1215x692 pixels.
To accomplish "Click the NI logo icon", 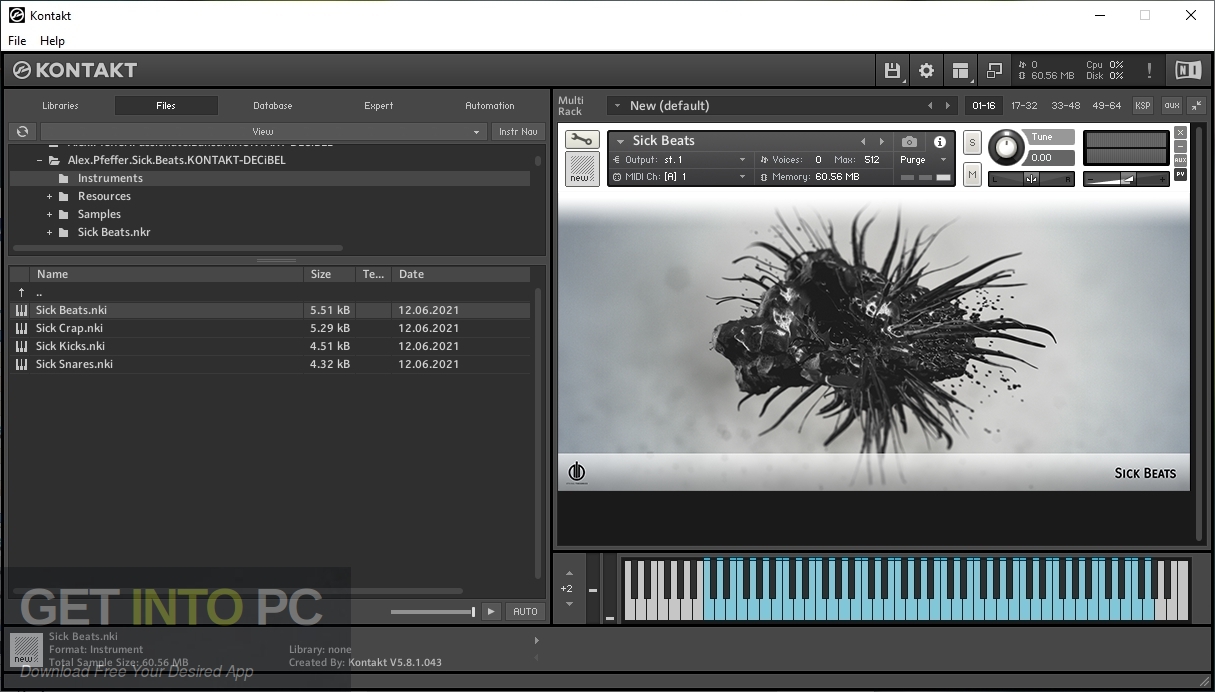I will (1188, 70).
